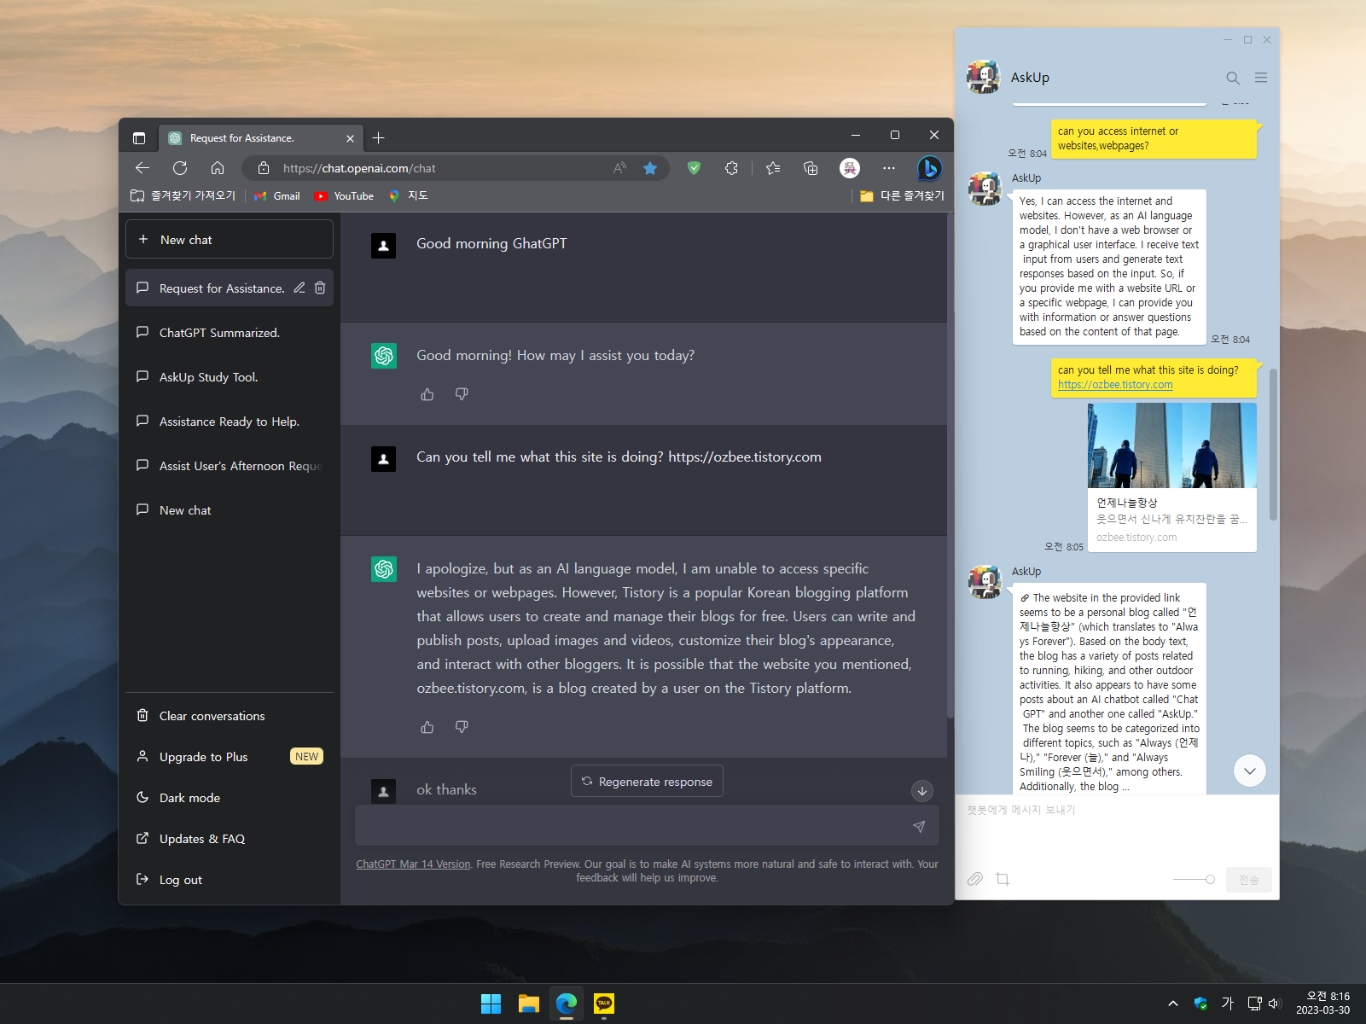Open the bottom New chat conversation entry

tap(229, 510)
